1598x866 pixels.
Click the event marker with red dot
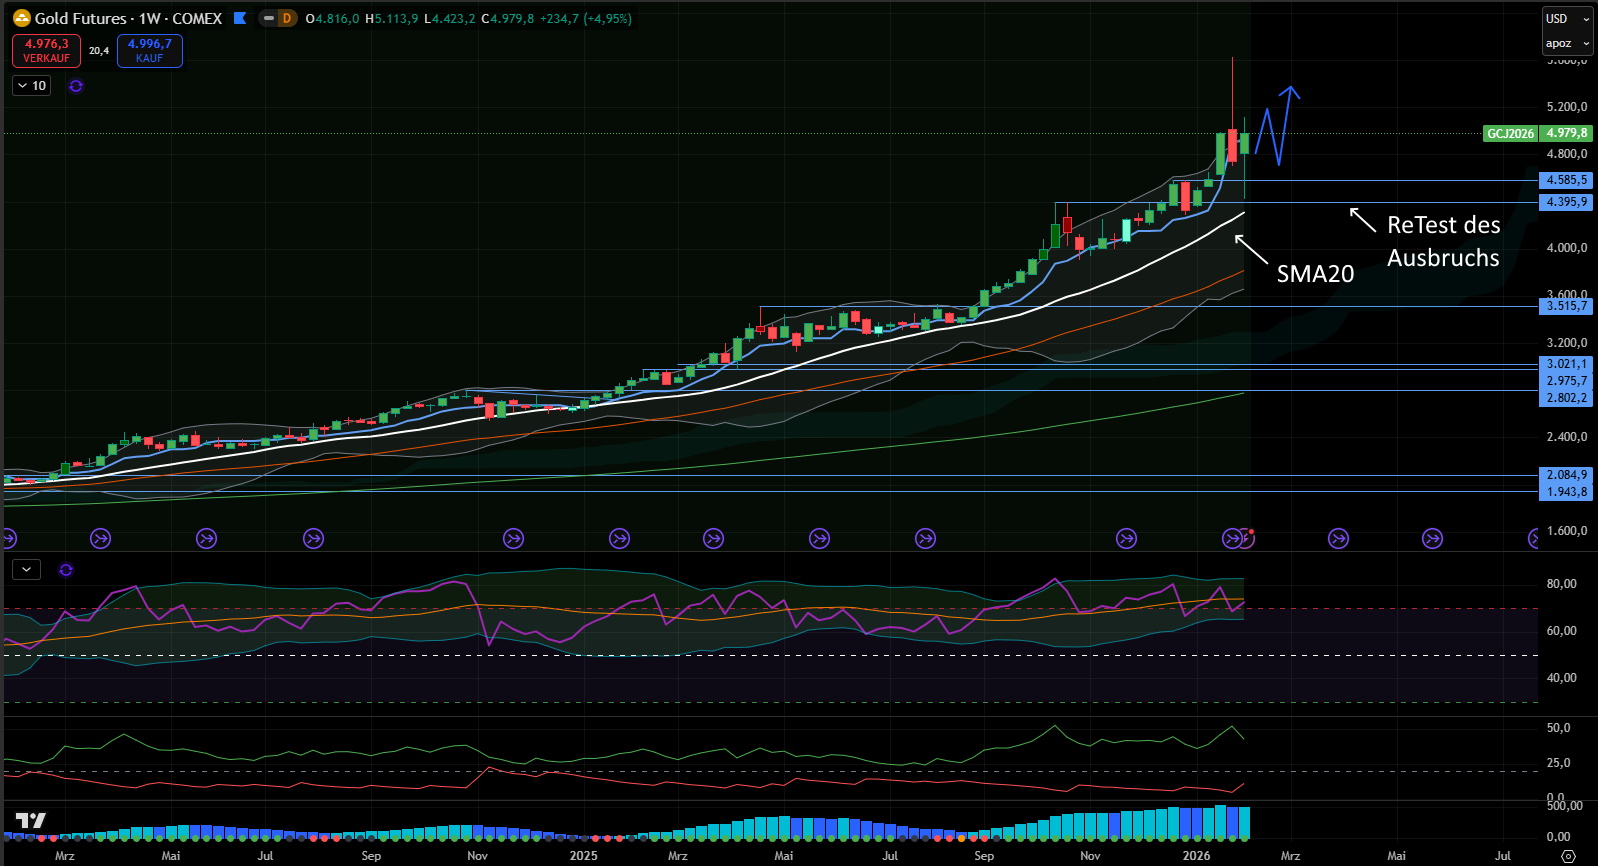coord(1246,538)
